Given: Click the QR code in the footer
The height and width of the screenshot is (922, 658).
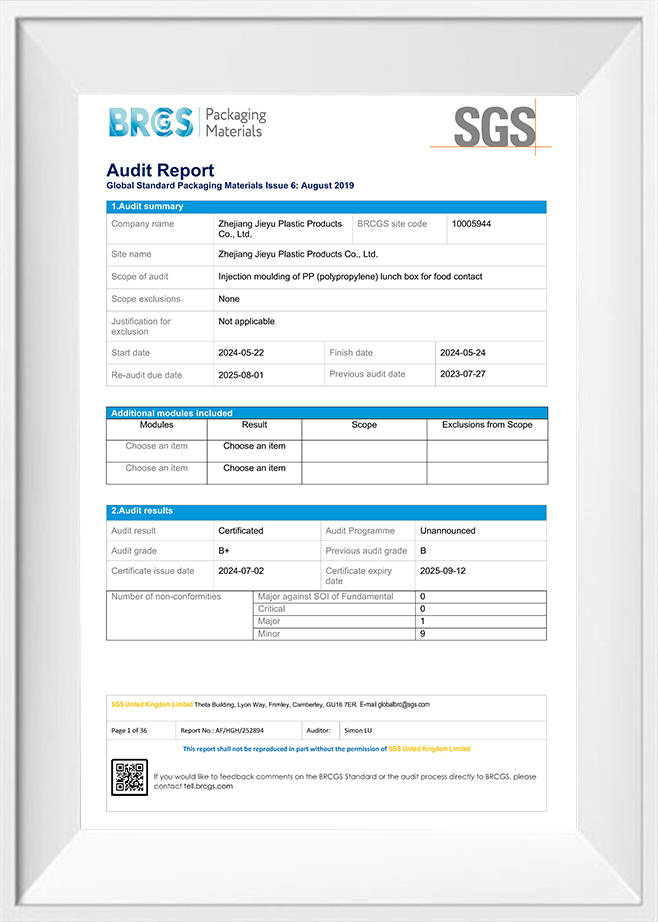Looking at the screenshot, I should pos(129,777).
